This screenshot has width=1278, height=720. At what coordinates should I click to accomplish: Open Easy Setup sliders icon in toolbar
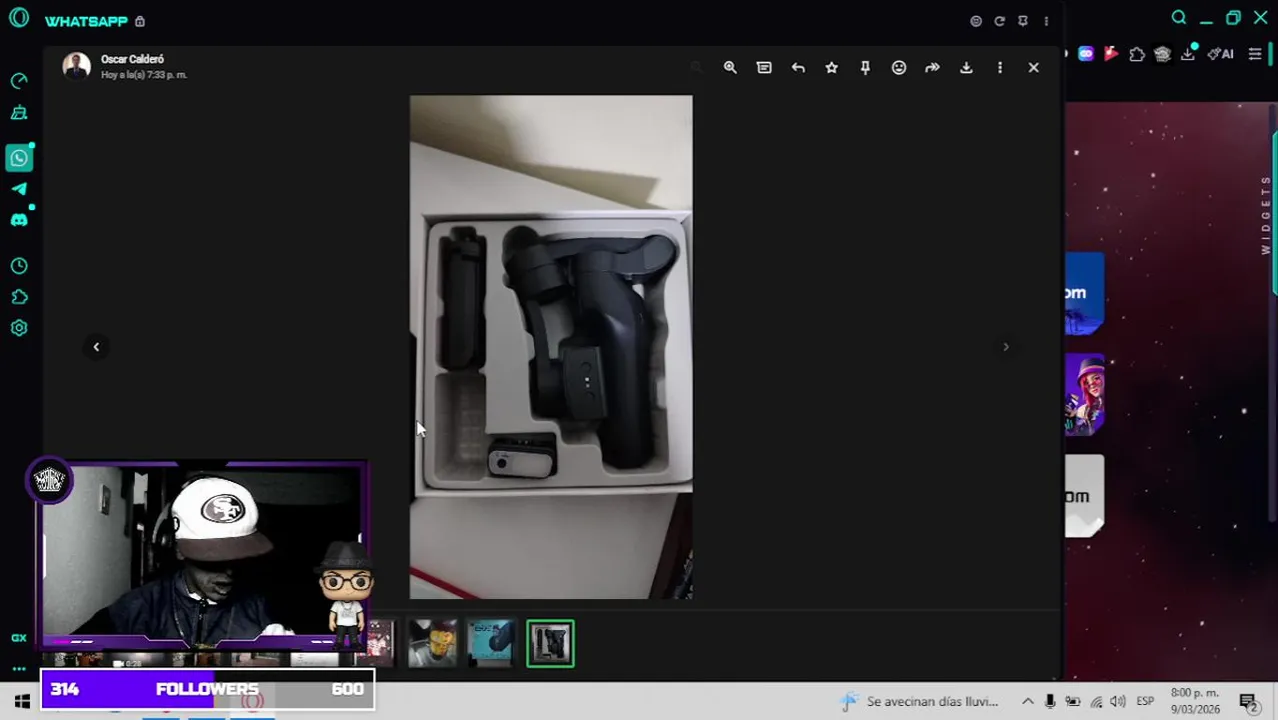click(1255, 54)
